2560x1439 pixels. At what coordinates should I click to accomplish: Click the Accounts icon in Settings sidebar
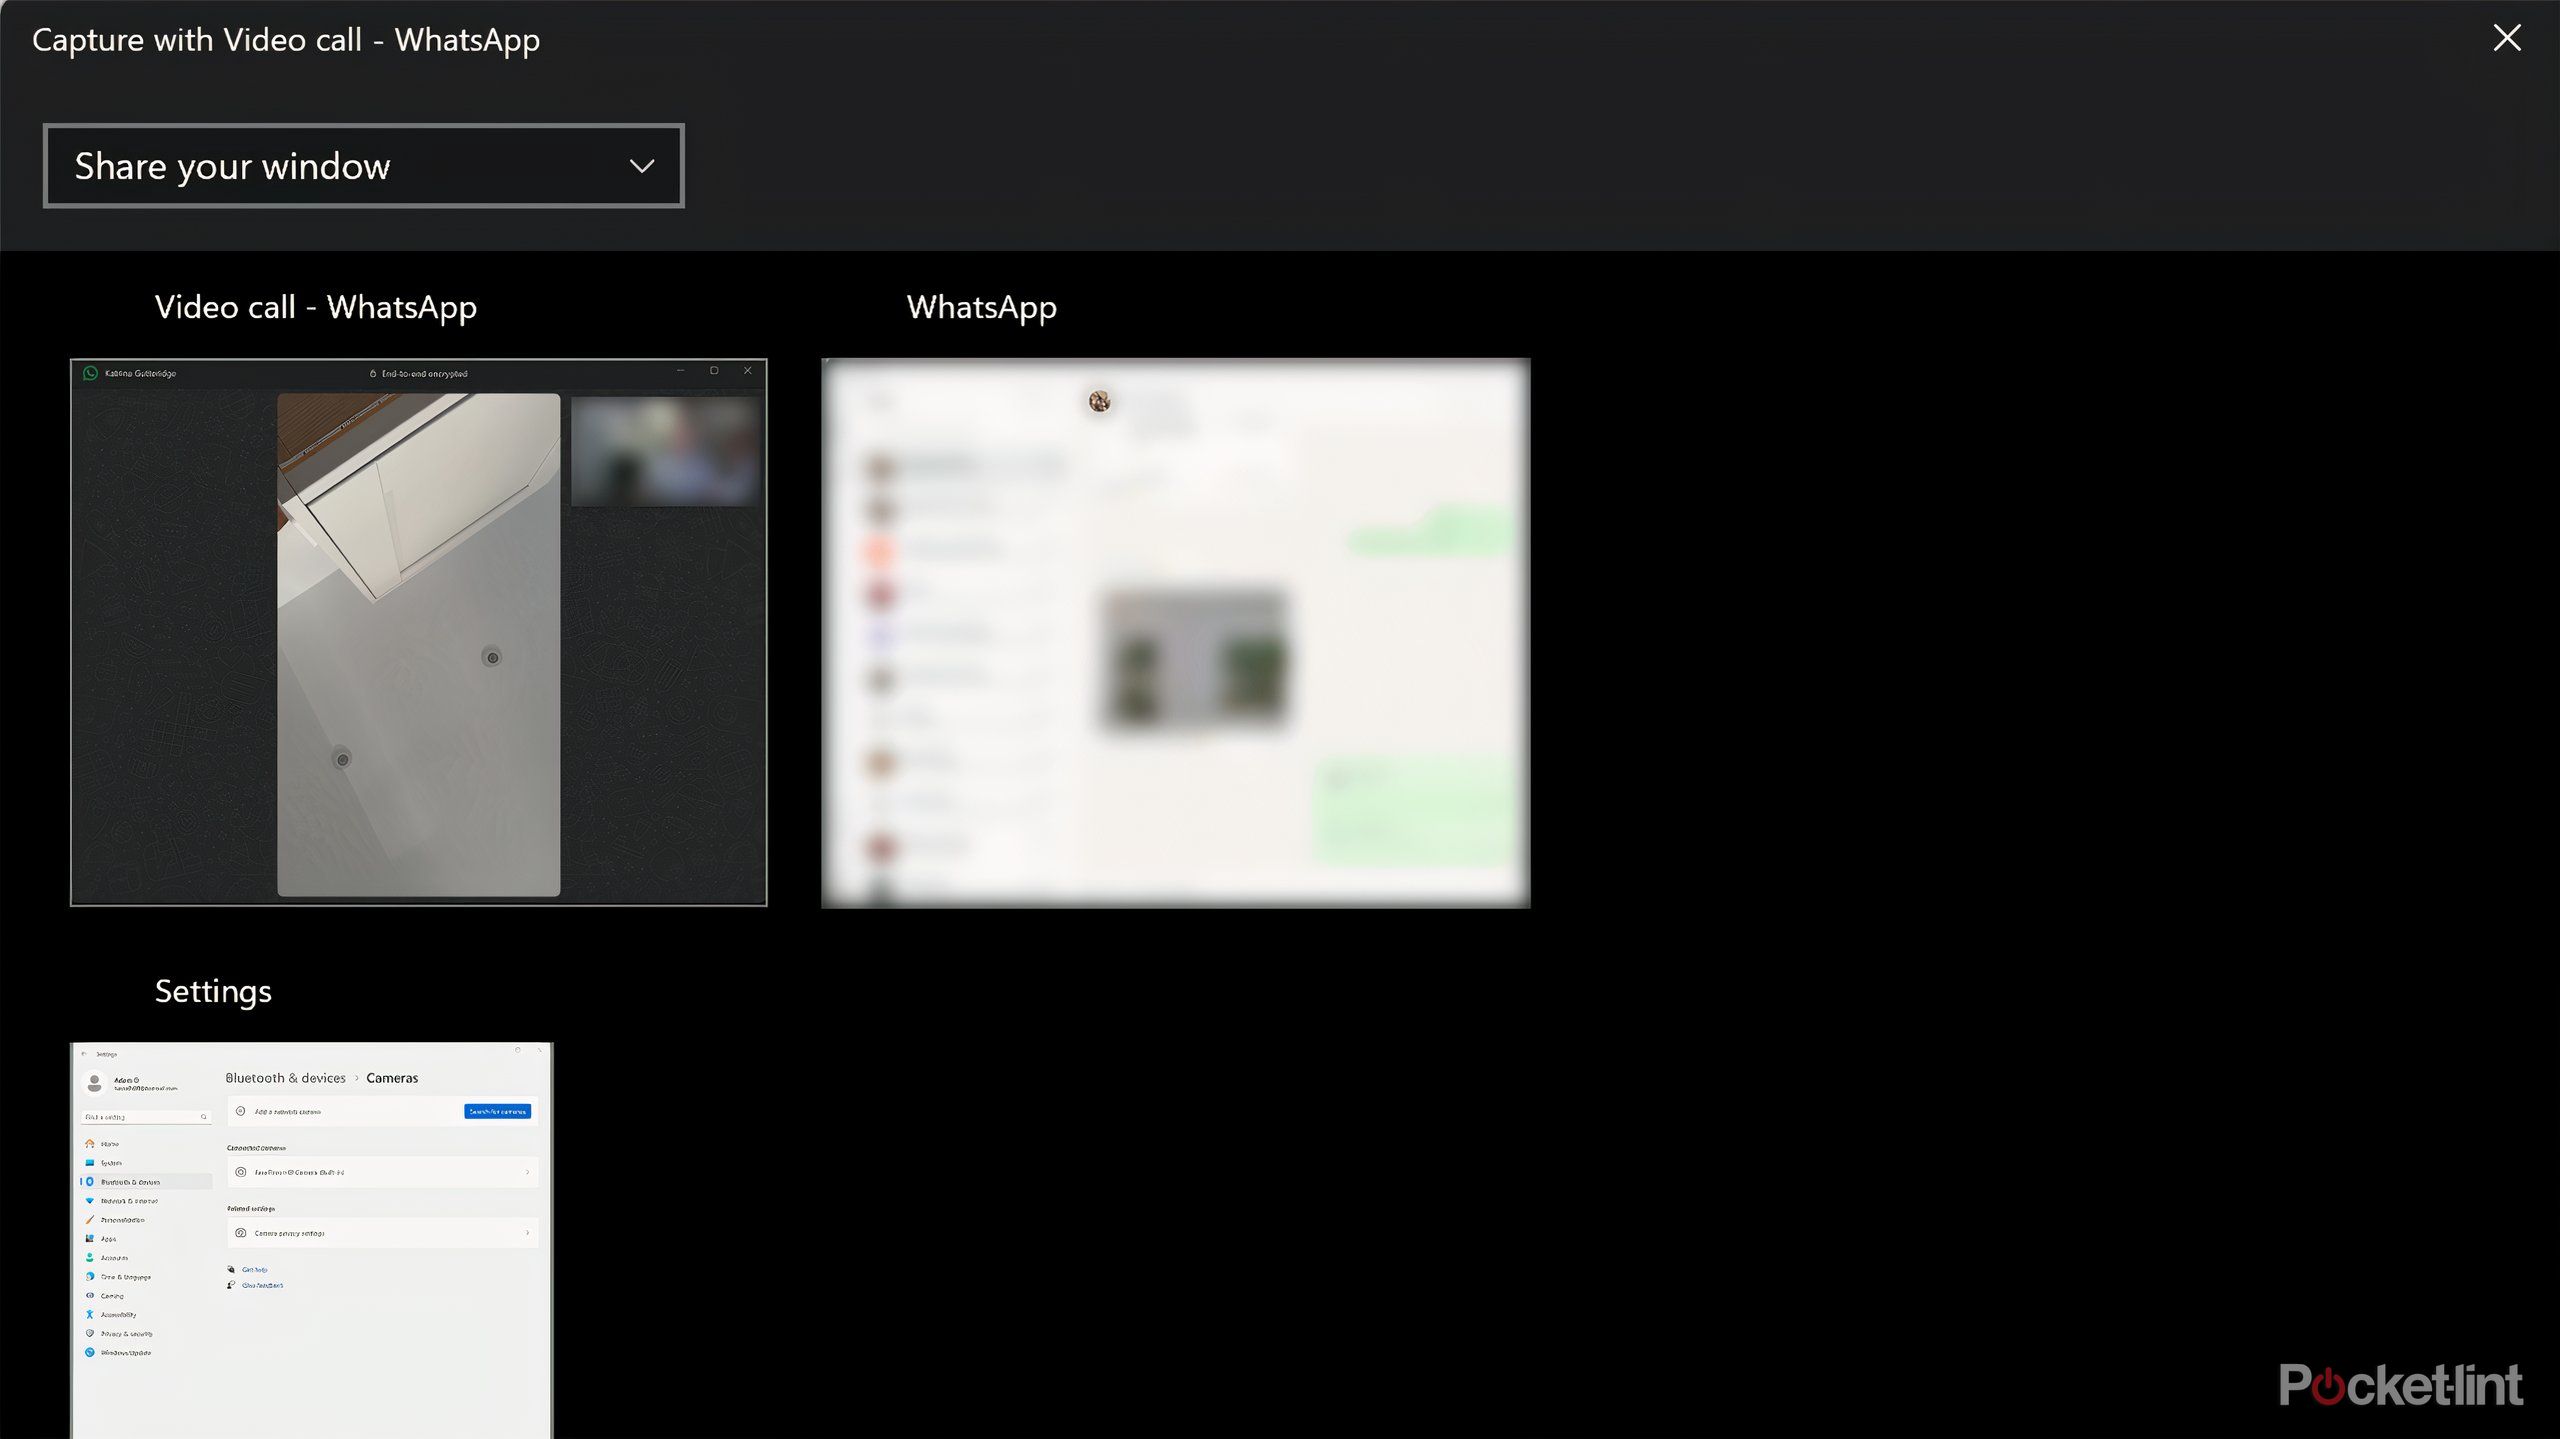pyautogui.click(x=90, y=1258)
